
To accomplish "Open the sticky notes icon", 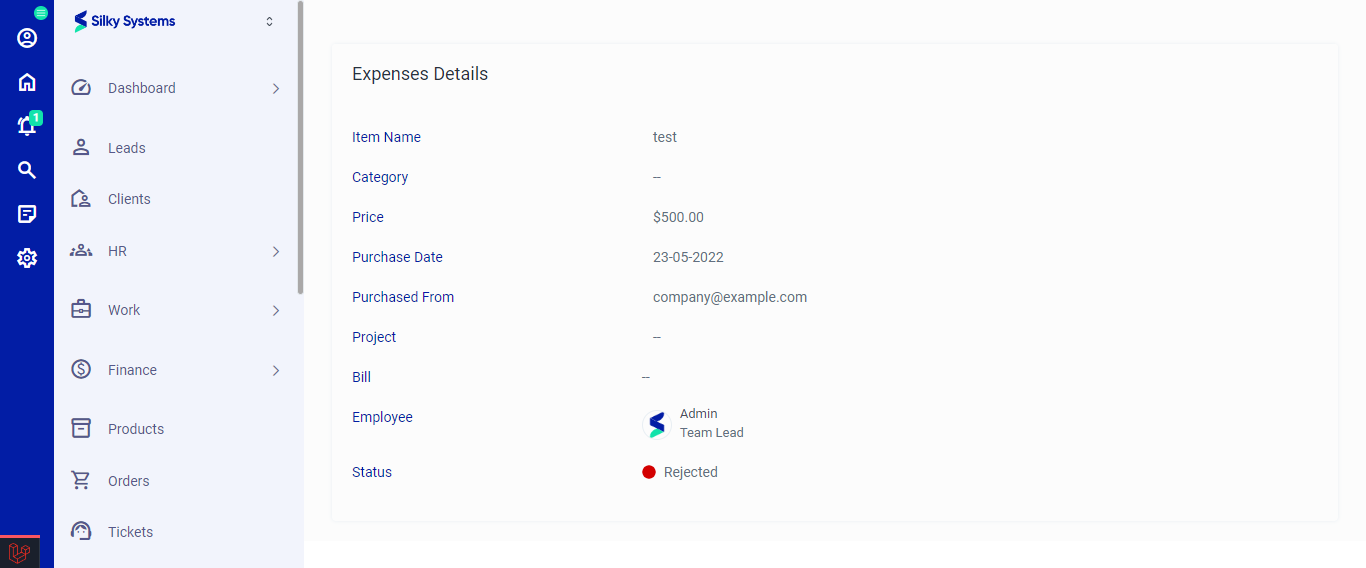I will 27,214.
